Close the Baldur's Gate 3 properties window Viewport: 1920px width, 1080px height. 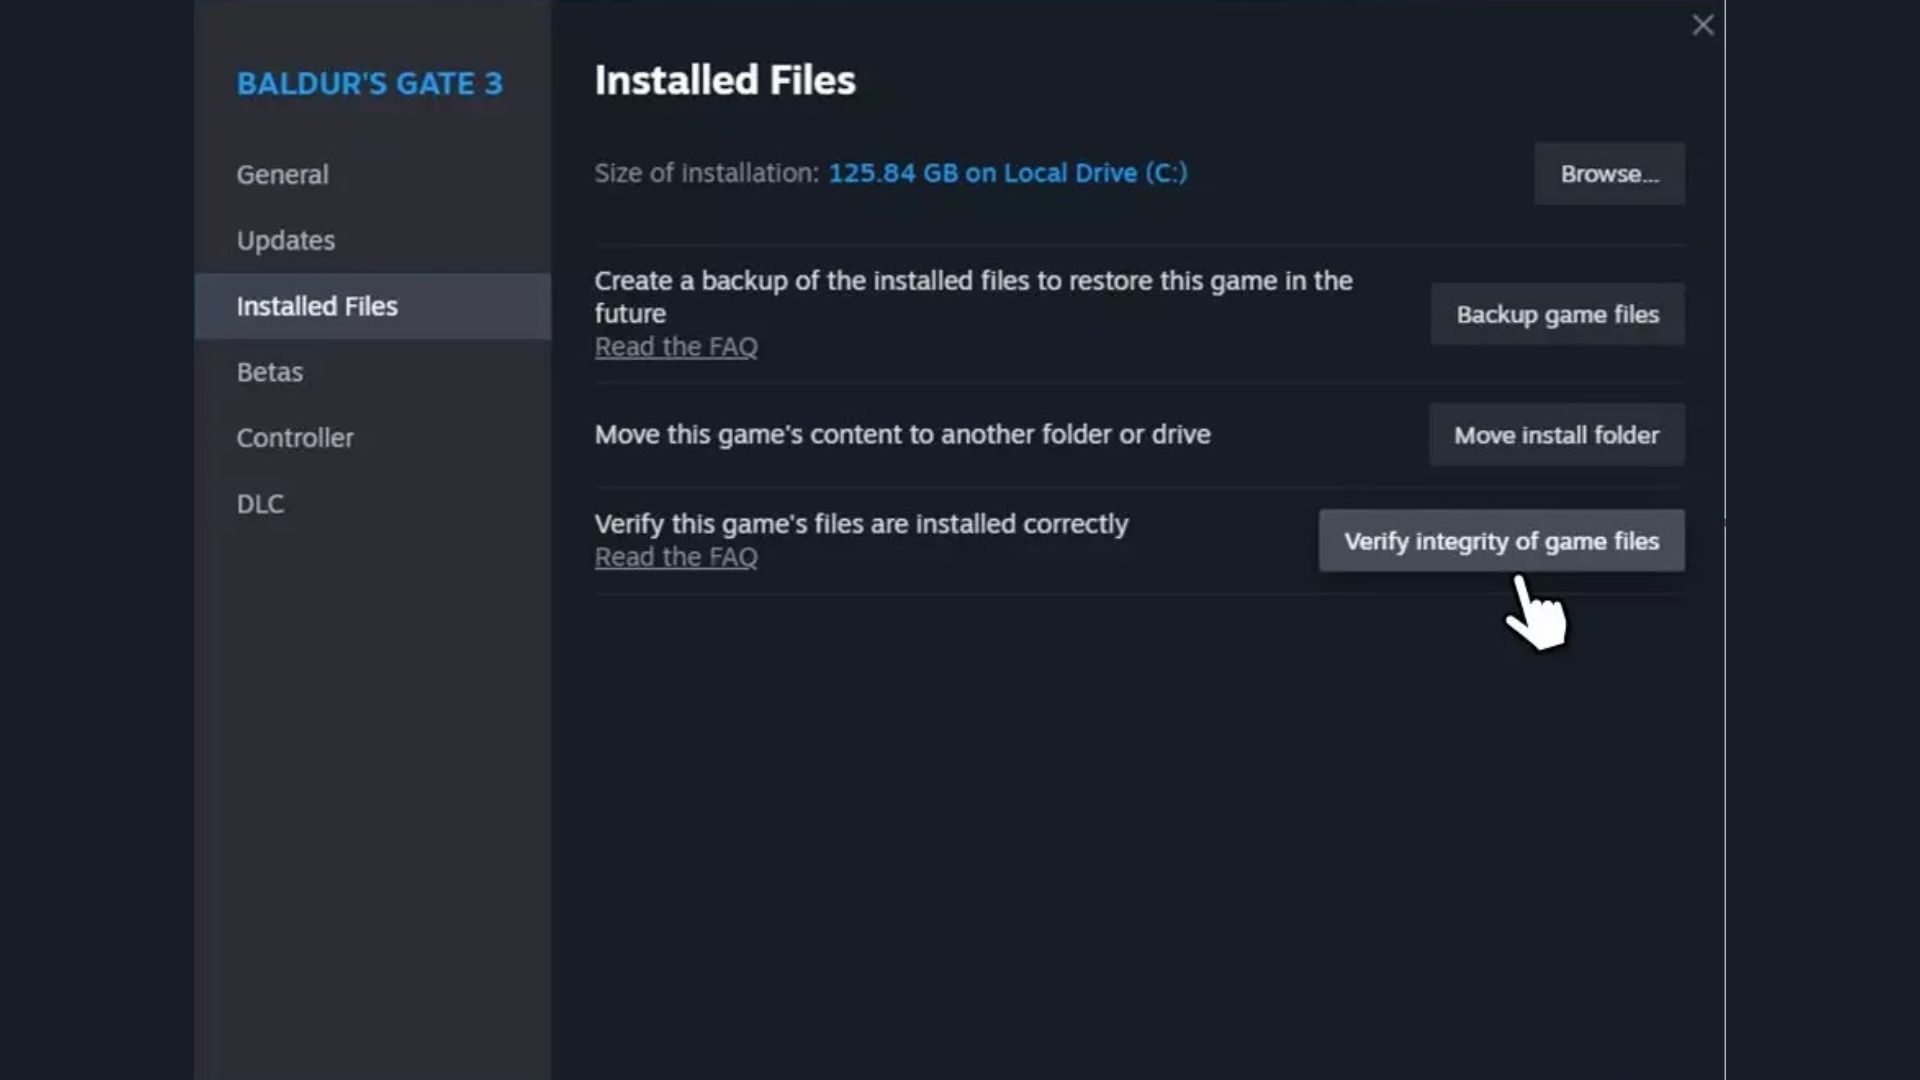1701,24
